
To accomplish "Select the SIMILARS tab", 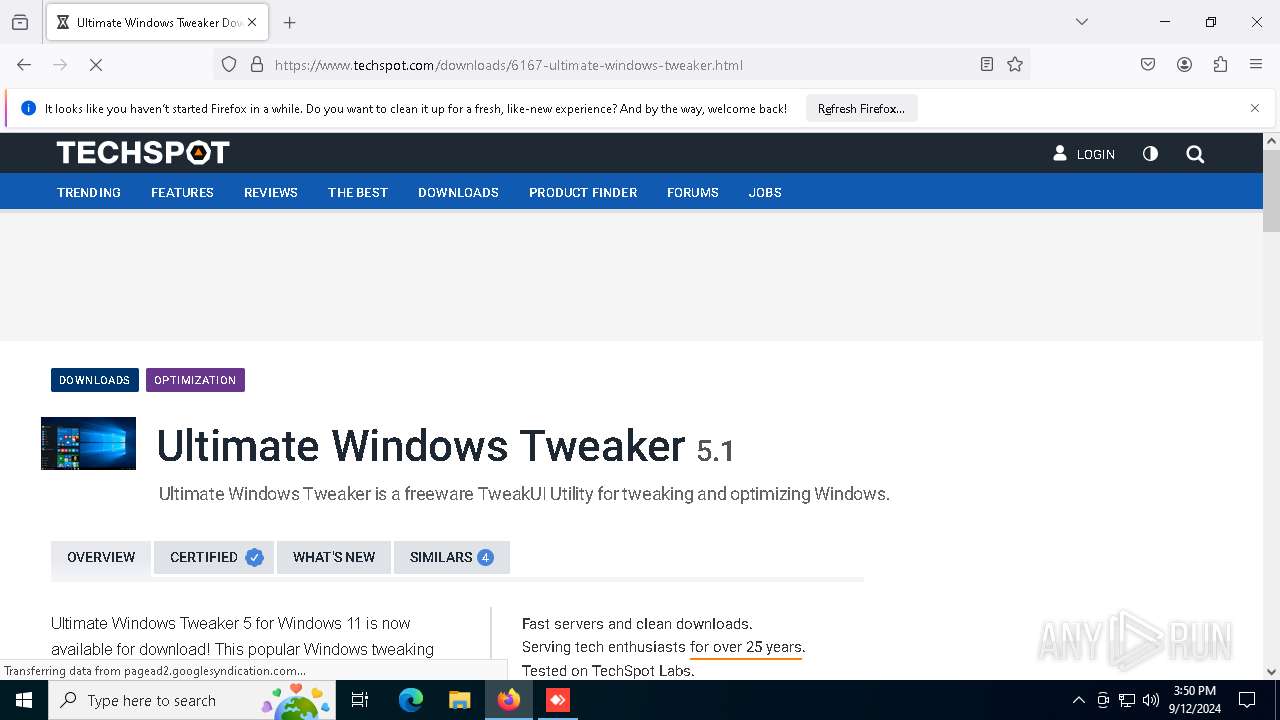I will click(452, 558).
